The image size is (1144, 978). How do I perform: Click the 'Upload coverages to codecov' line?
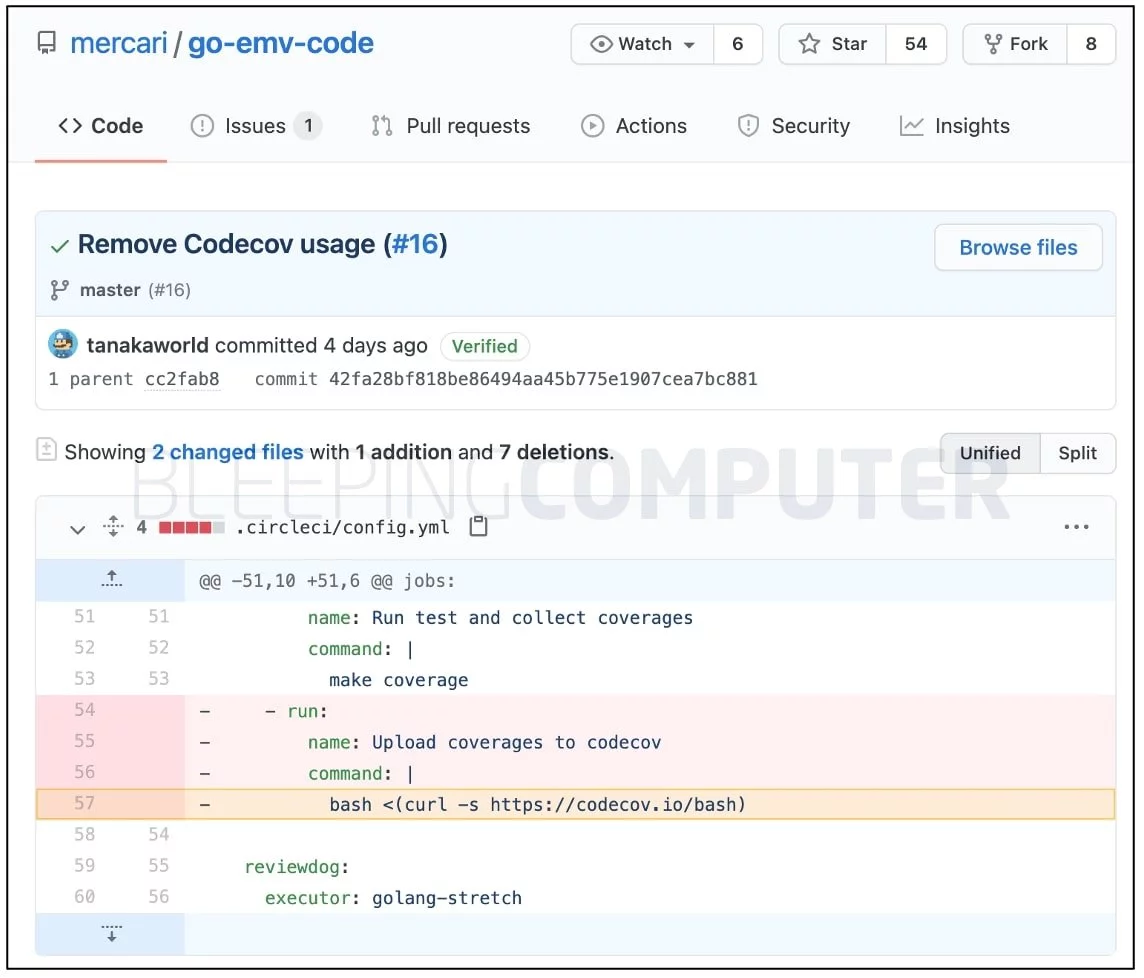(x=484, y=742)
